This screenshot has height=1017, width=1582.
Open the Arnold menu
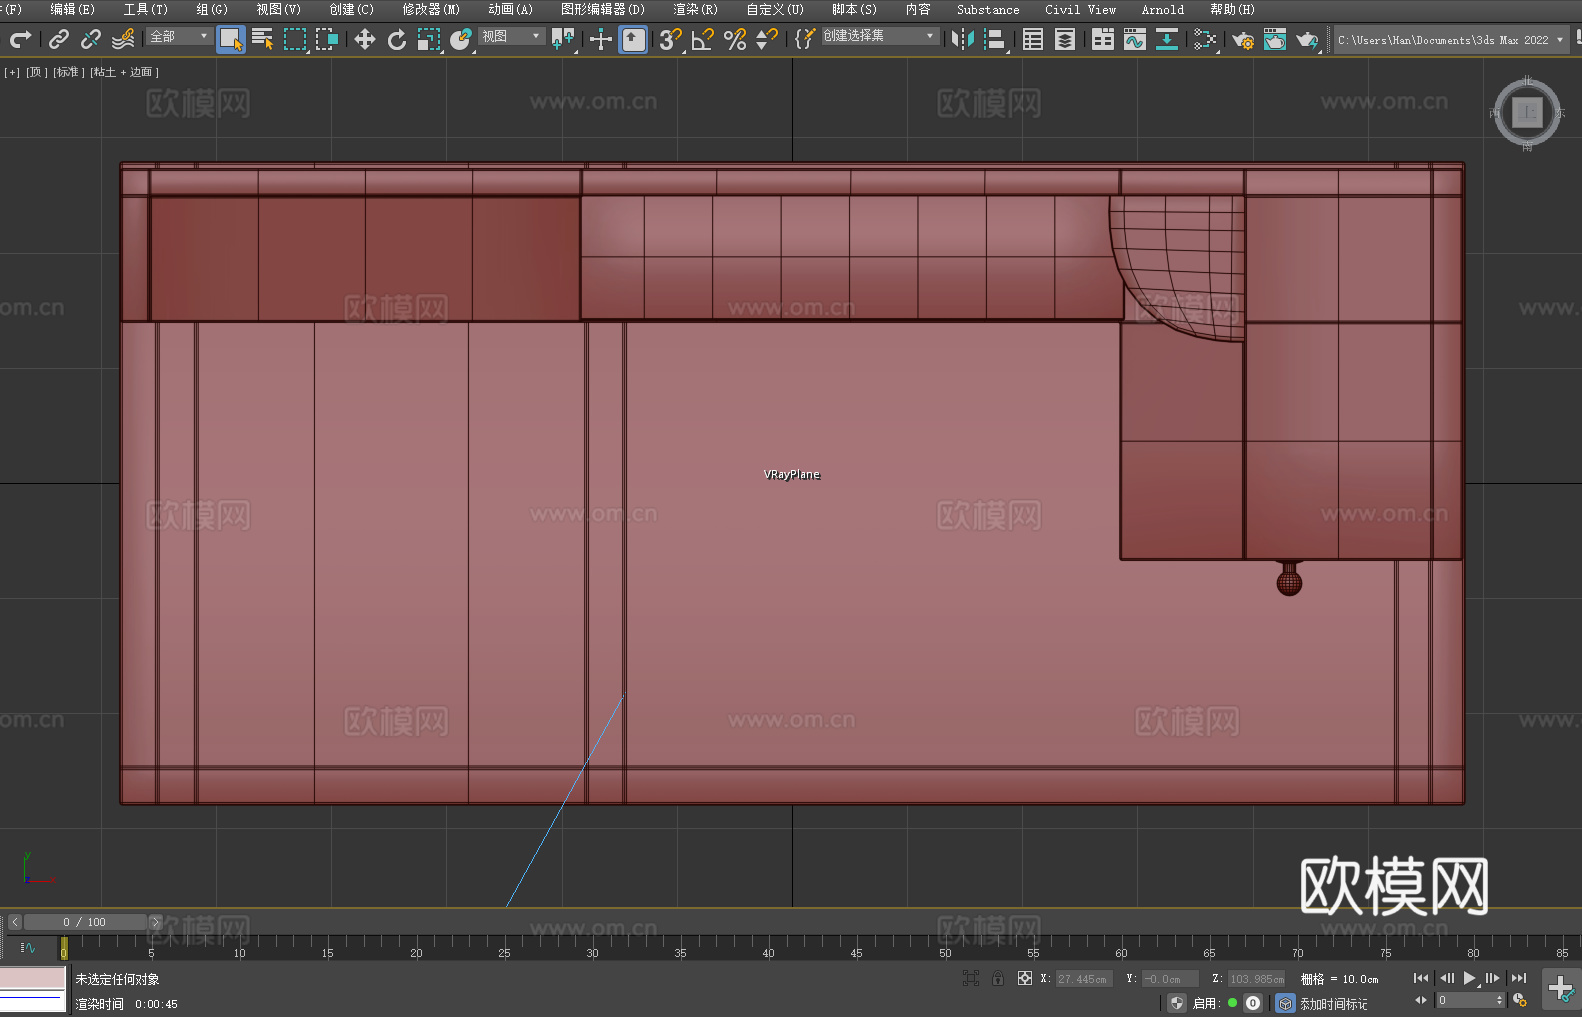[1162, 9]
